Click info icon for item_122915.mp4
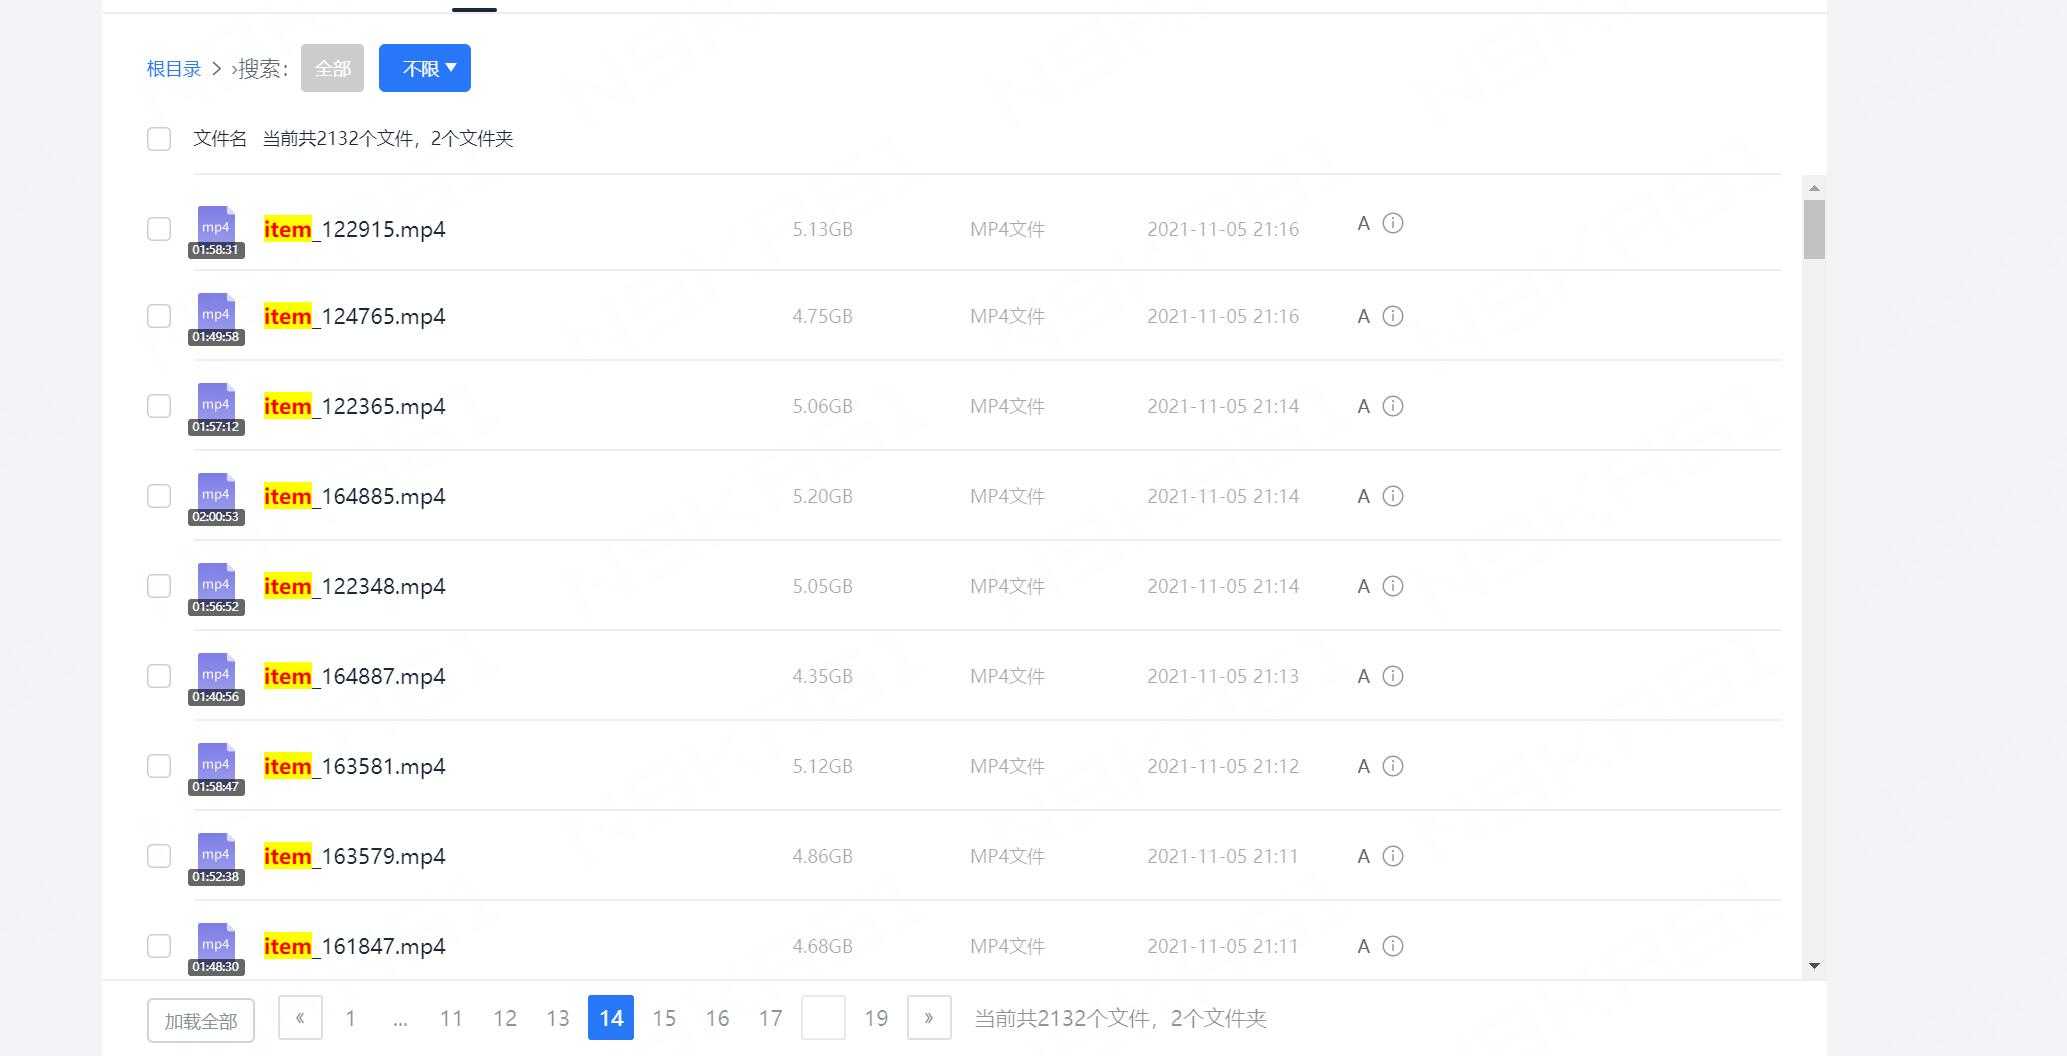The width and height of the screenshot is (2067, 1056). (1392, 223)
